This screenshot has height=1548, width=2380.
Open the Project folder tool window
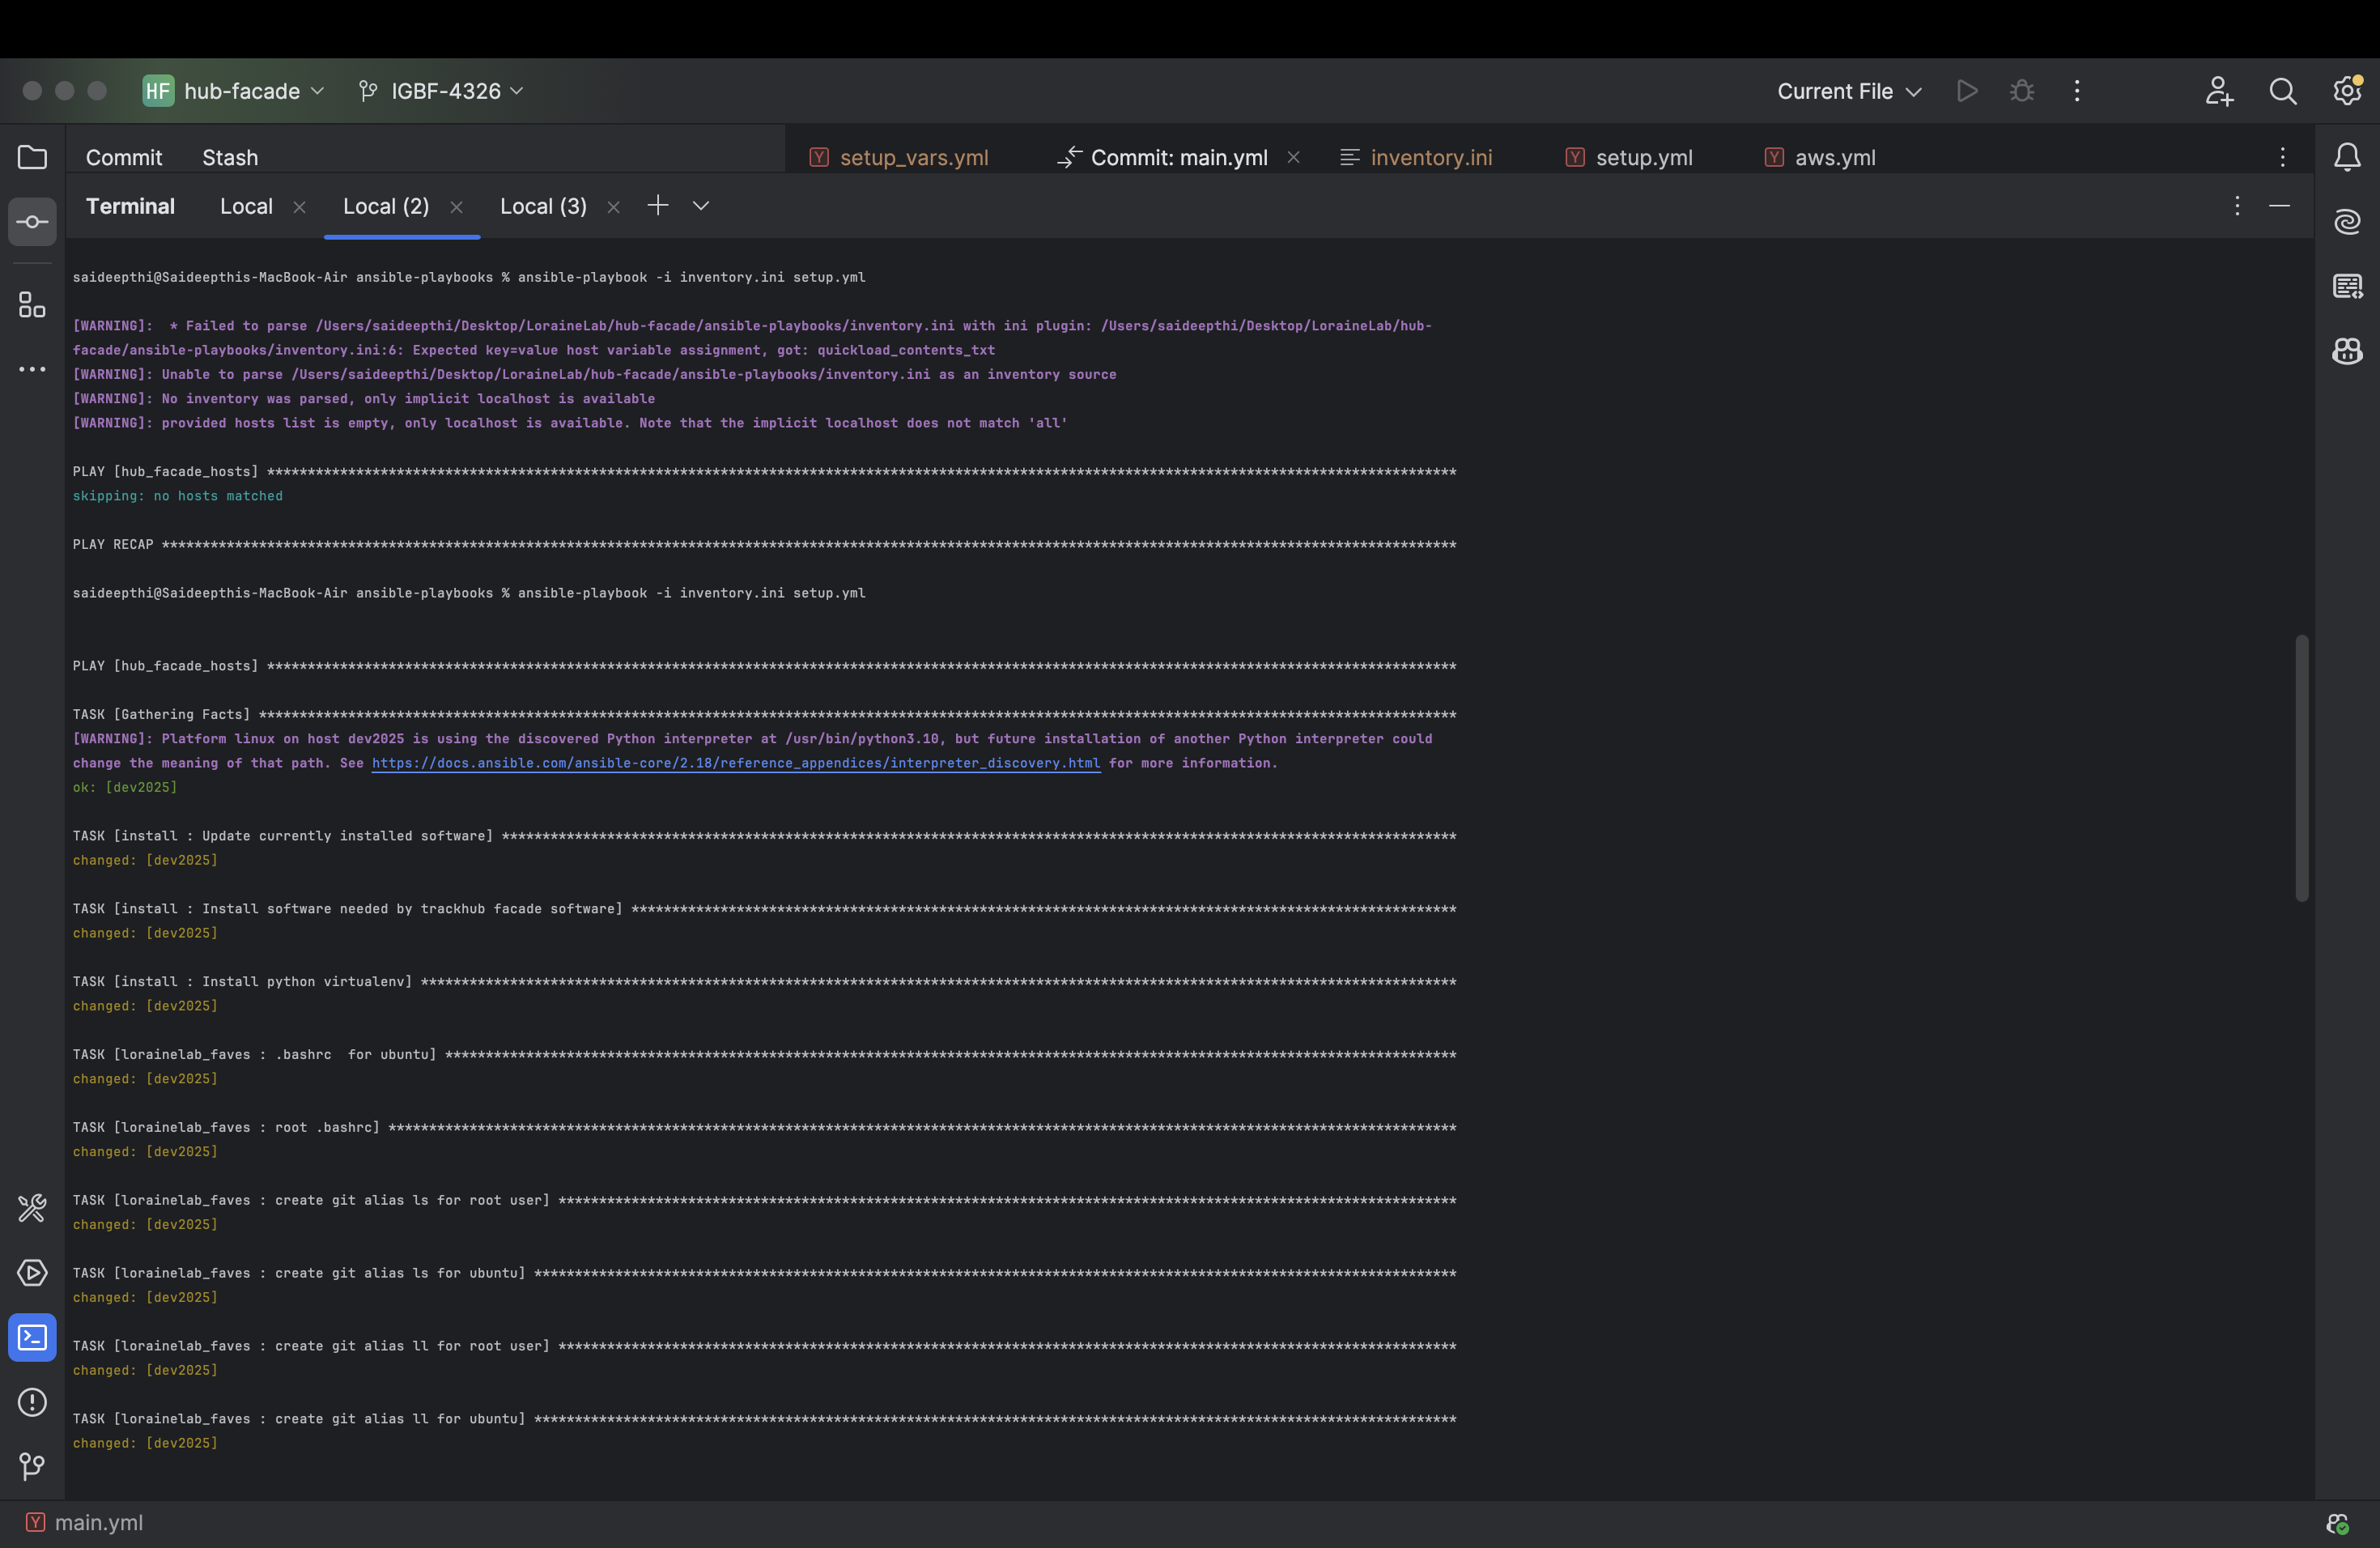pos(32,157)
